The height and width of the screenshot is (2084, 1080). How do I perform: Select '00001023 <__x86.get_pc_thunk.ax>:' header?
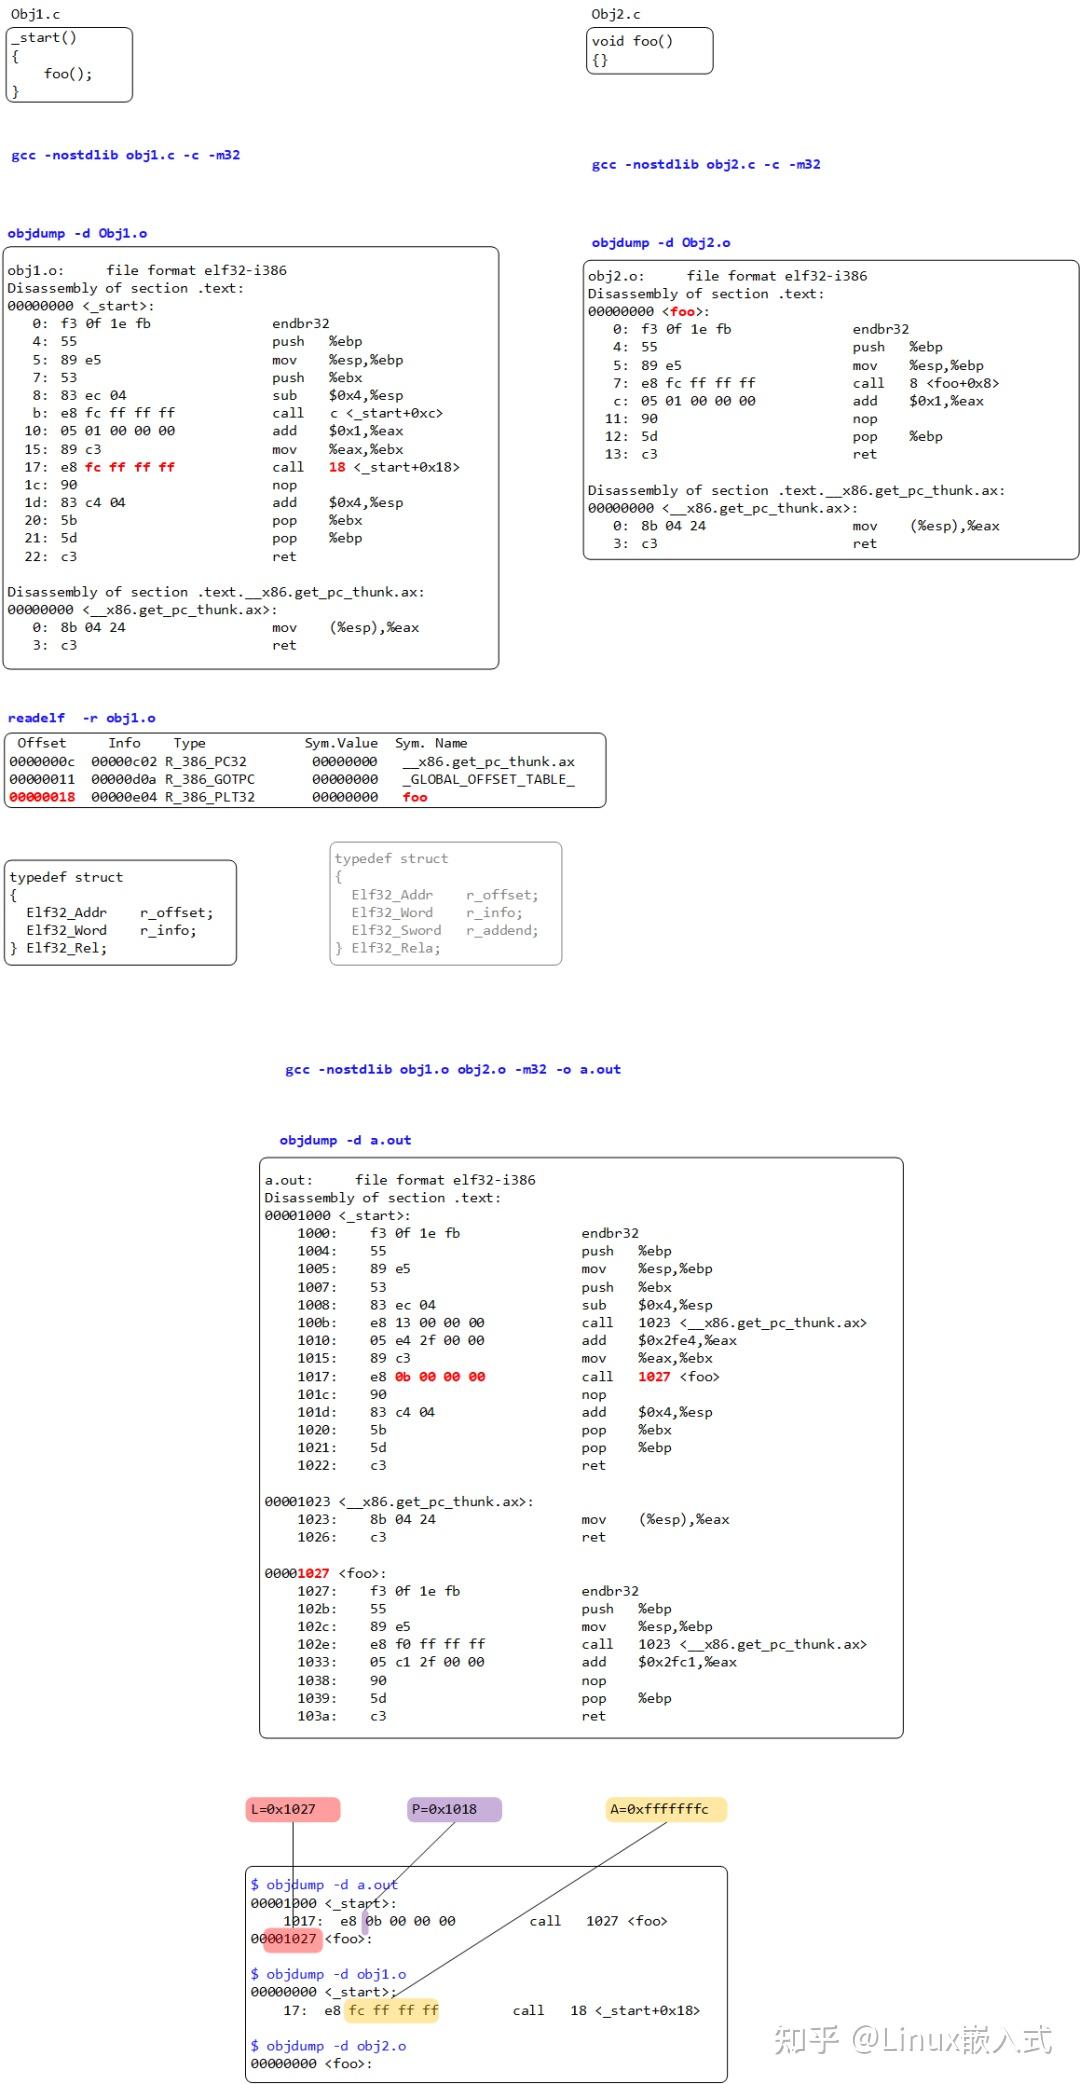399,1502
